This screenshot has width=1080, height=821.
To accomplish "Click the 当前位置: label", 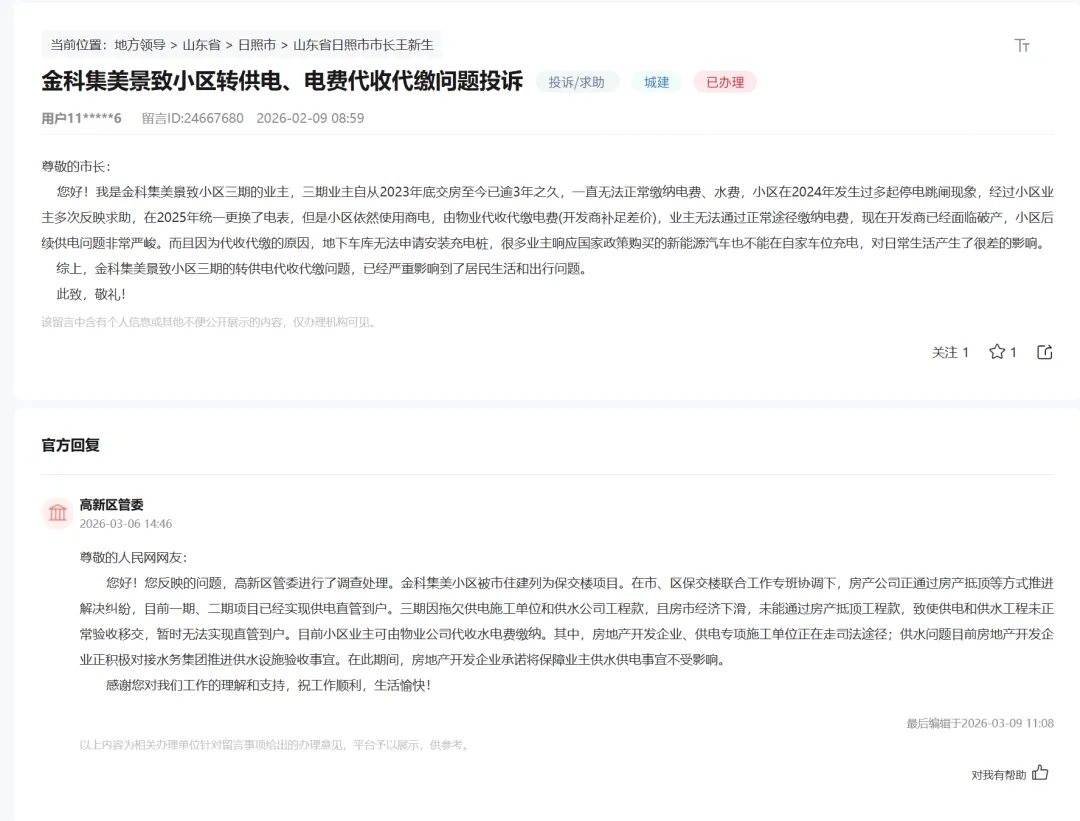I will tap(79, 45).
